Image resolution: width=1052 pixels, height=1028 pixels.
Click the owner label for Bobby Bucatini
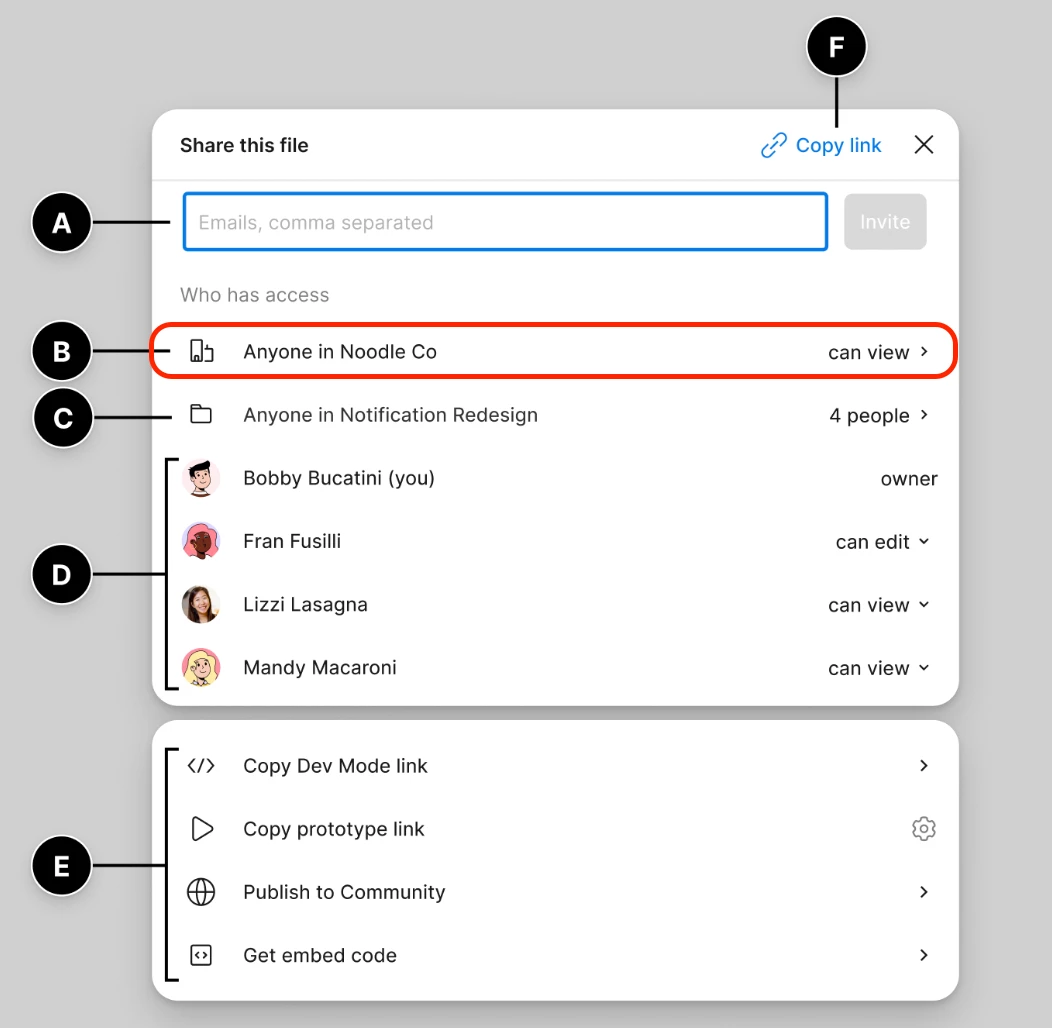coord(909,479)
